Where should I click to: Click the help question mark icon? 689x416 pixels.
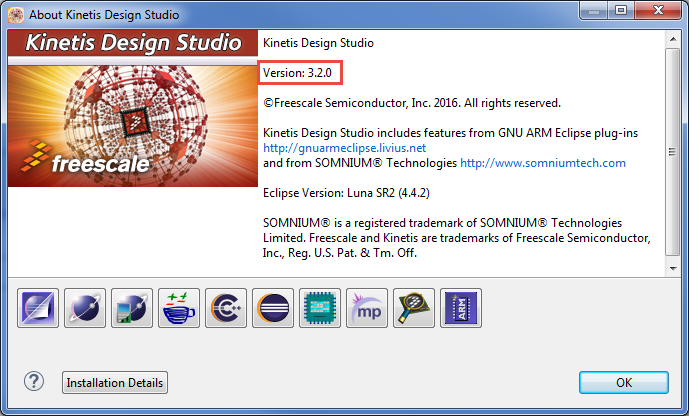click(x=34, y=381)
